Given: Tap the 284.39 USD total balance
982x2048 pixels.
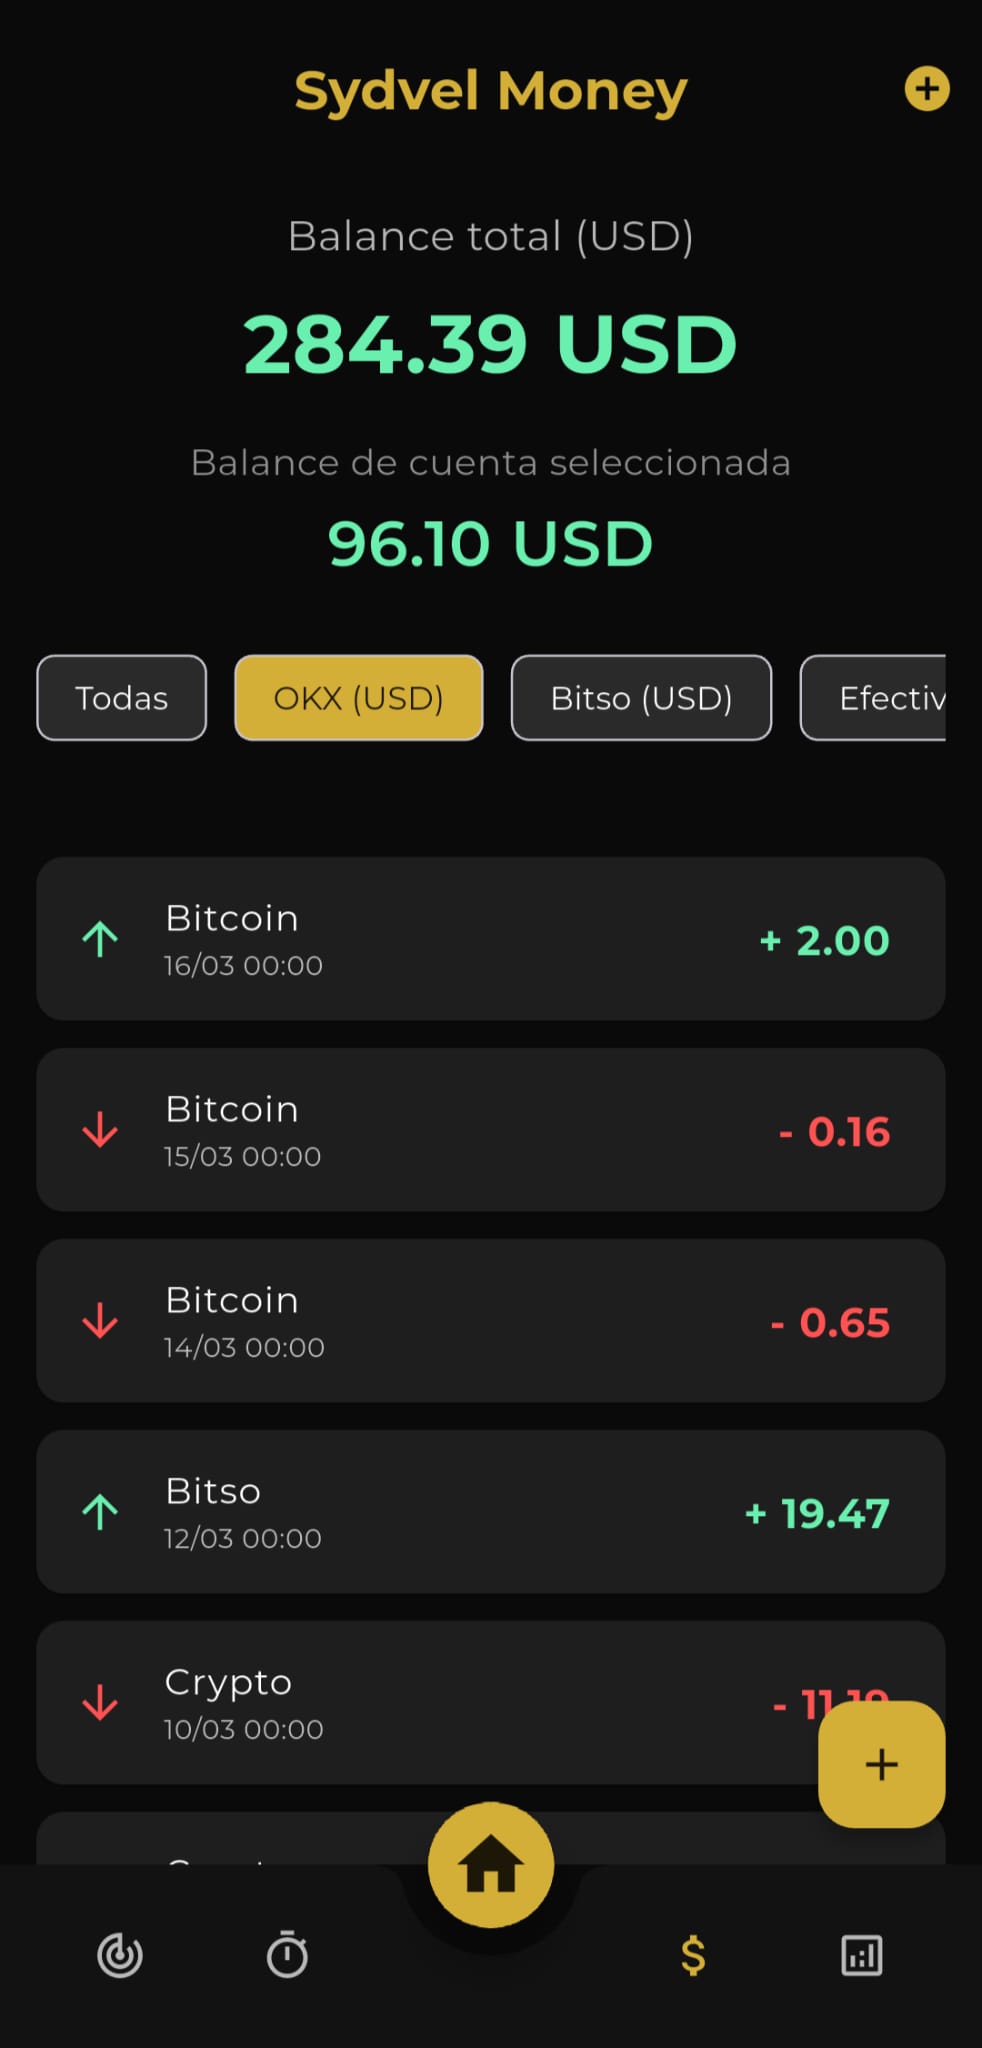Looking at the screenshot, I should [490, 345].
